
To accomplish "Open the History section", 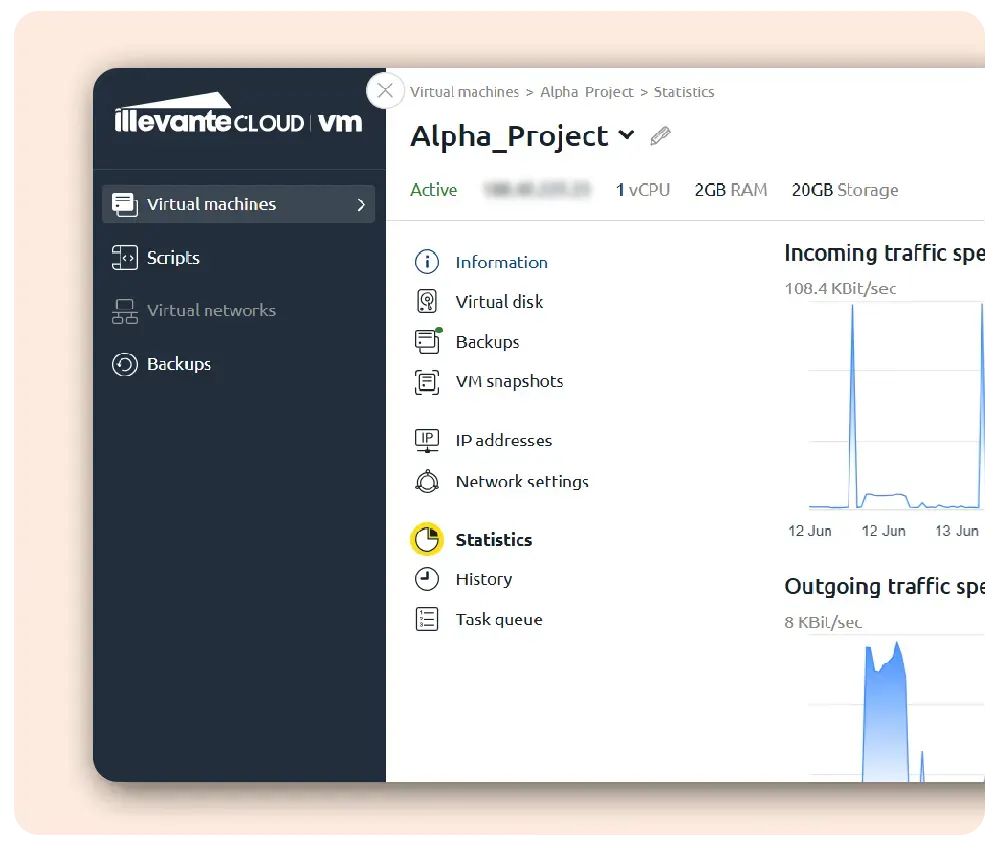I will pos(484,580).
